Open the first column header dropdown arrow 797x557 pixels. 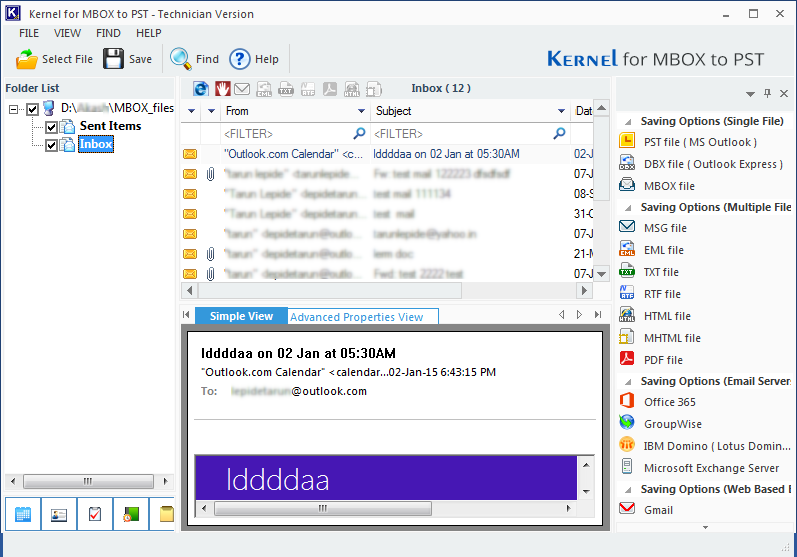[191, 111]
